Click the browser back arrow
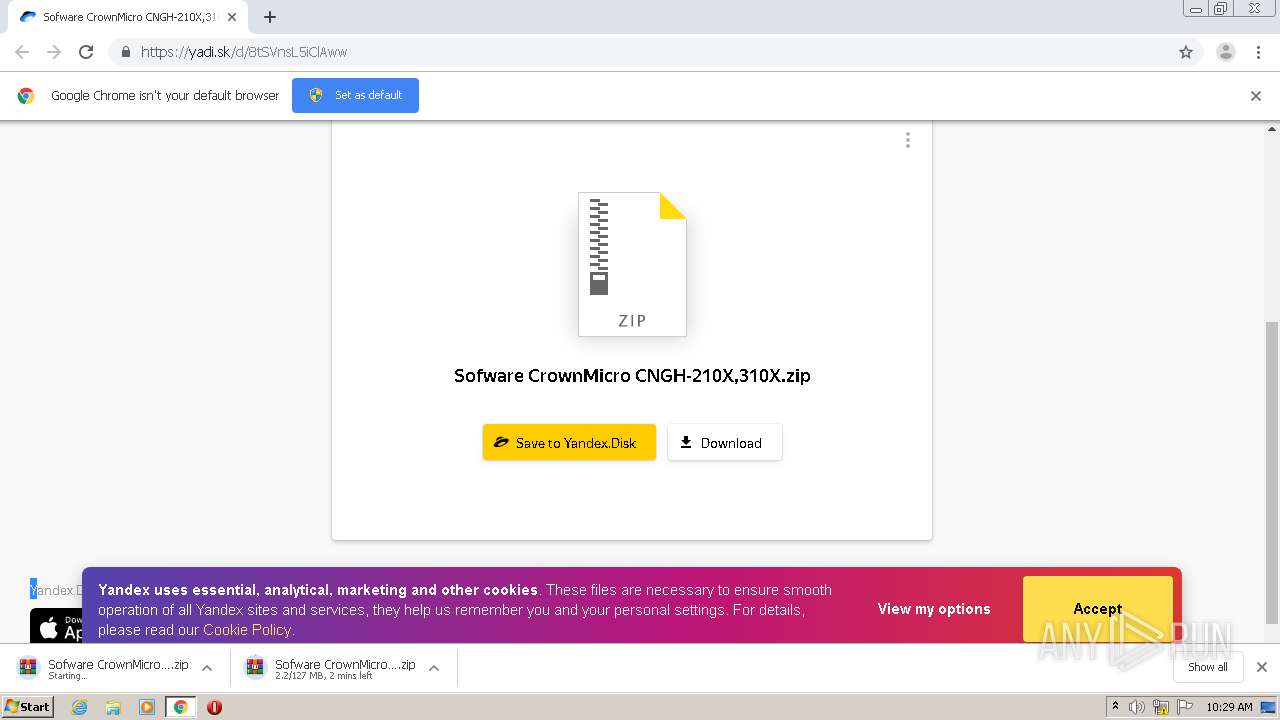The height and width of the screenshot is (720, 1280). 22,52
